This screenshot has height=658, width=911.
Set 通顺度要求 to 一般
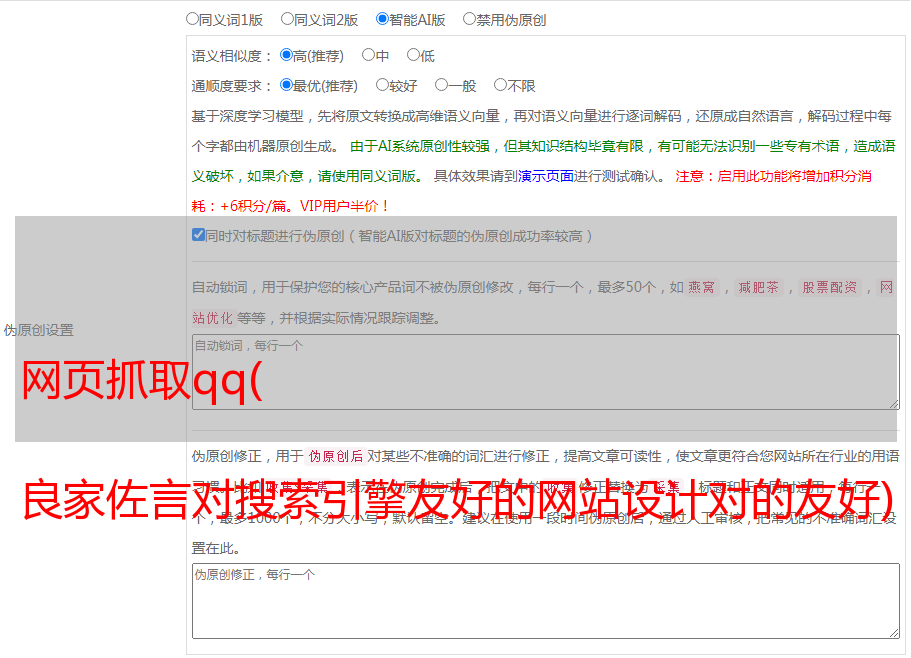[441, 85]
